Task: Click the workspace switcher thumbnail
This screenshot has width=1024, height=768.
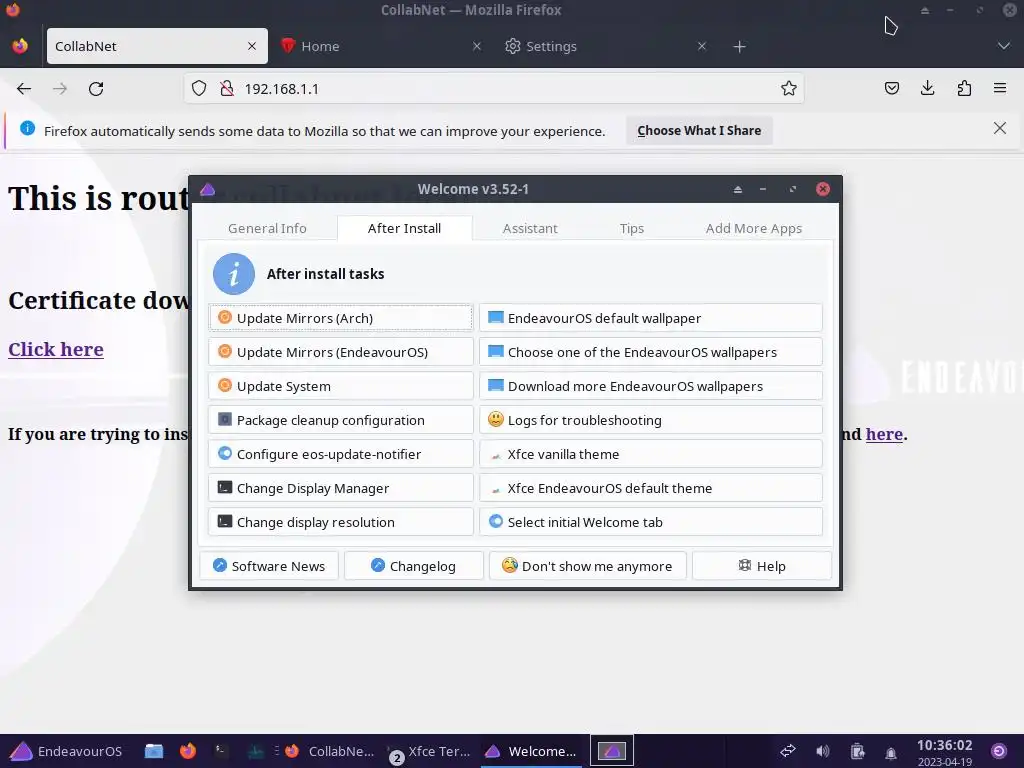Action: [x=611, y=751]
